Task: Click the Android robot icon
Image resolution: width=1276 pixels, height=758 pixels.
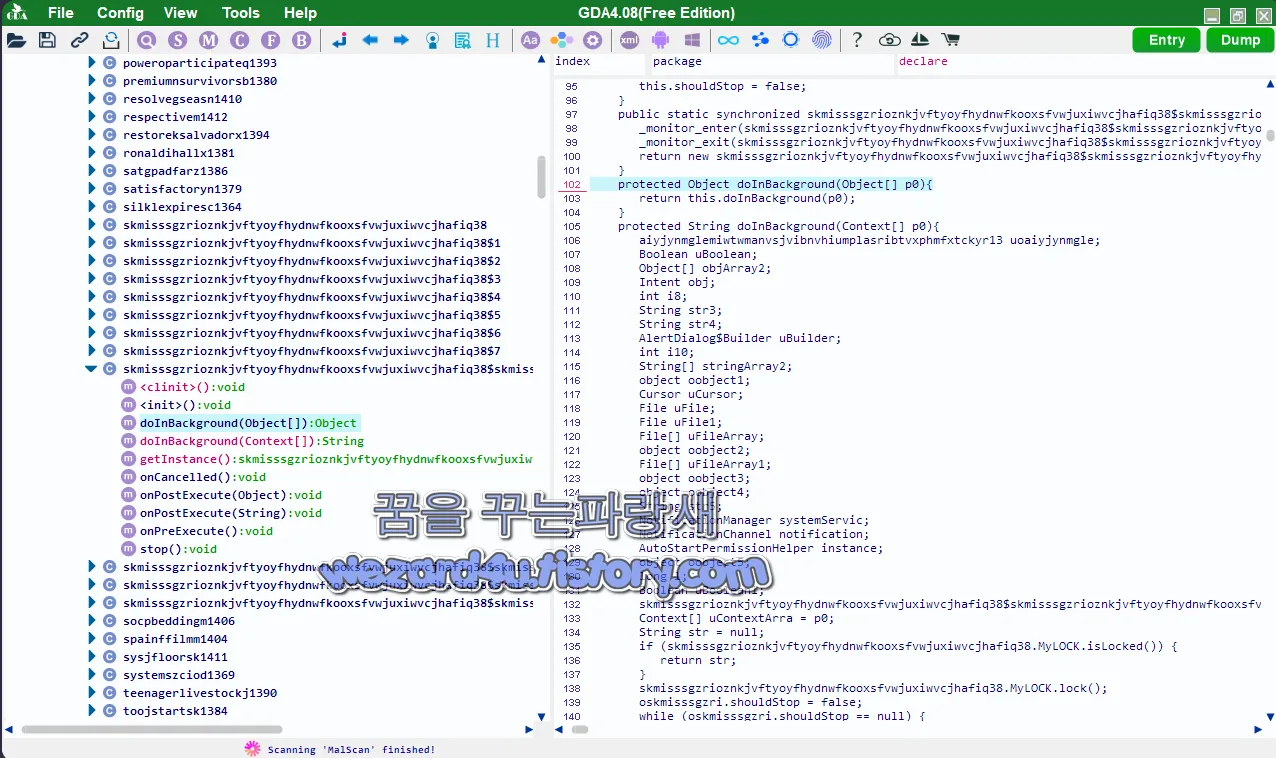Action: click(660, 40)
